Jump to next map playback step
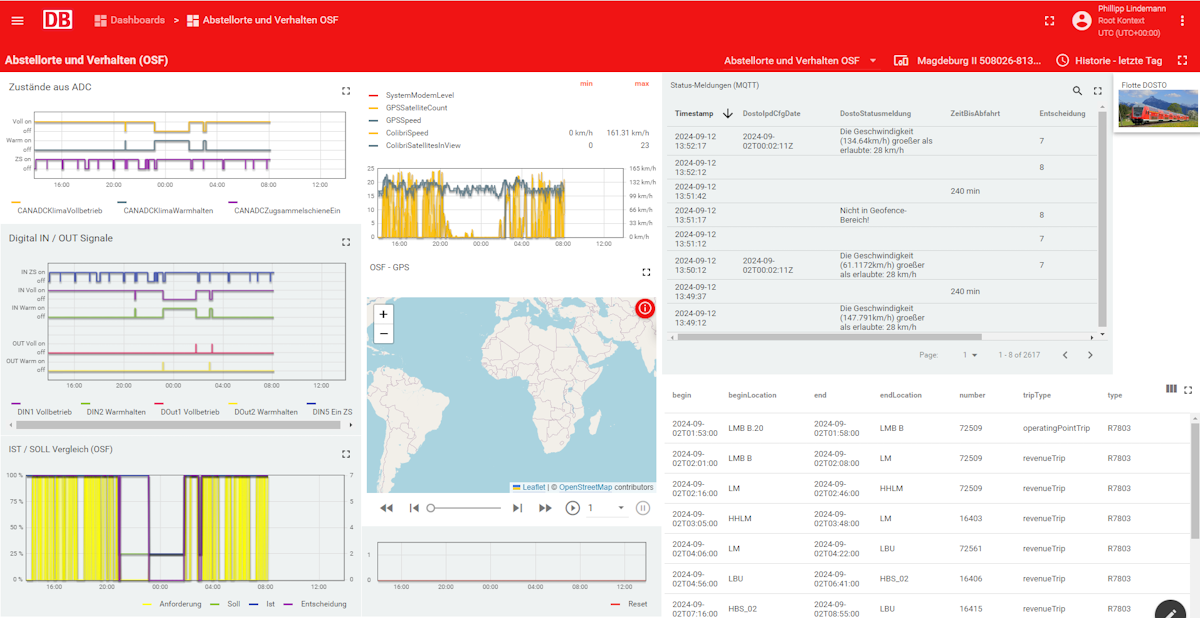The image size is (1200, 618). point(517,508)
